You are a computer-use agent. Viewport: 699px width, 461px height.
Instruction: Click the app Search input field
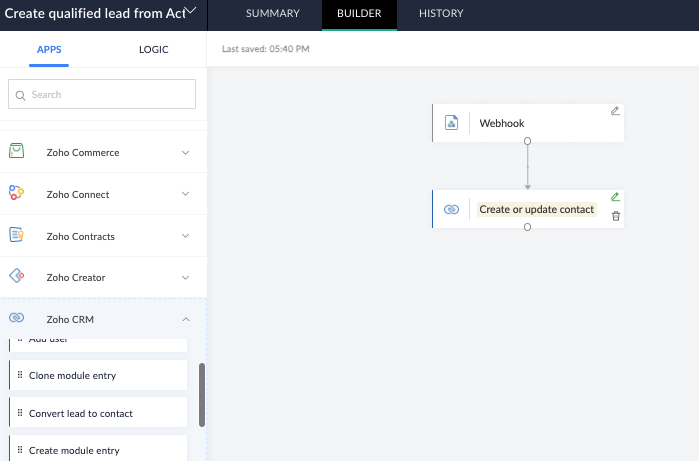click(x=102, y=94)
